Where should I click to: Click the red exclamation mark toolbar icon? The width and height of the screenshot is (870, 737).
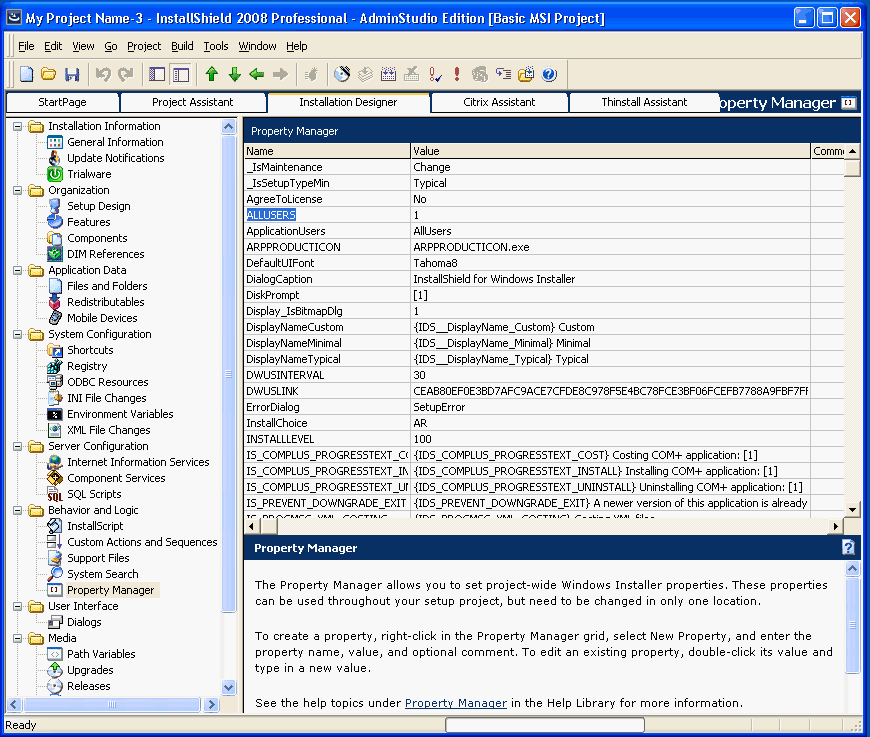click(x=457, y=74)
